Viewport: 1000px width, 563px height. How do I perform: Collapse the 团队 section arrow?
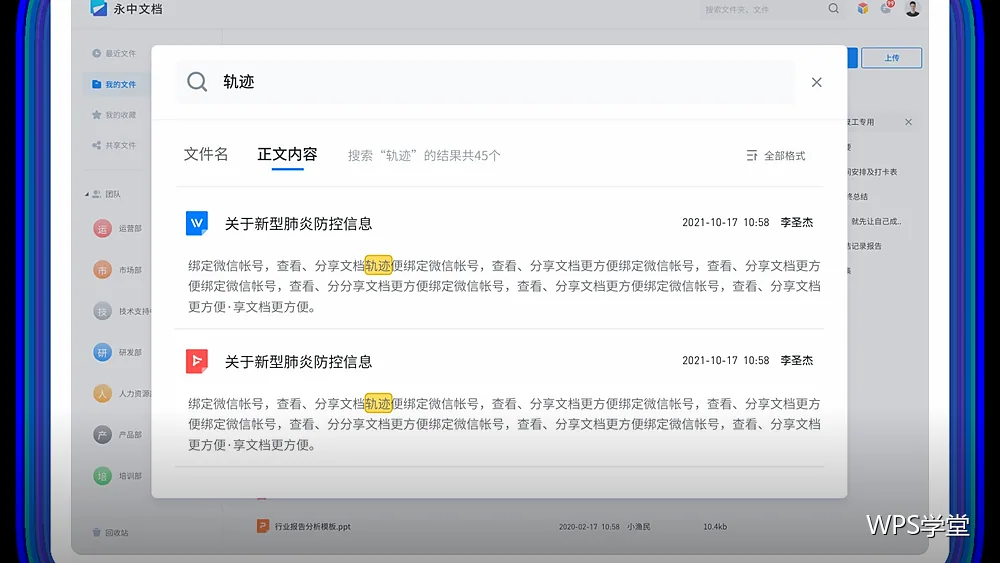click(x=87, y=194)
